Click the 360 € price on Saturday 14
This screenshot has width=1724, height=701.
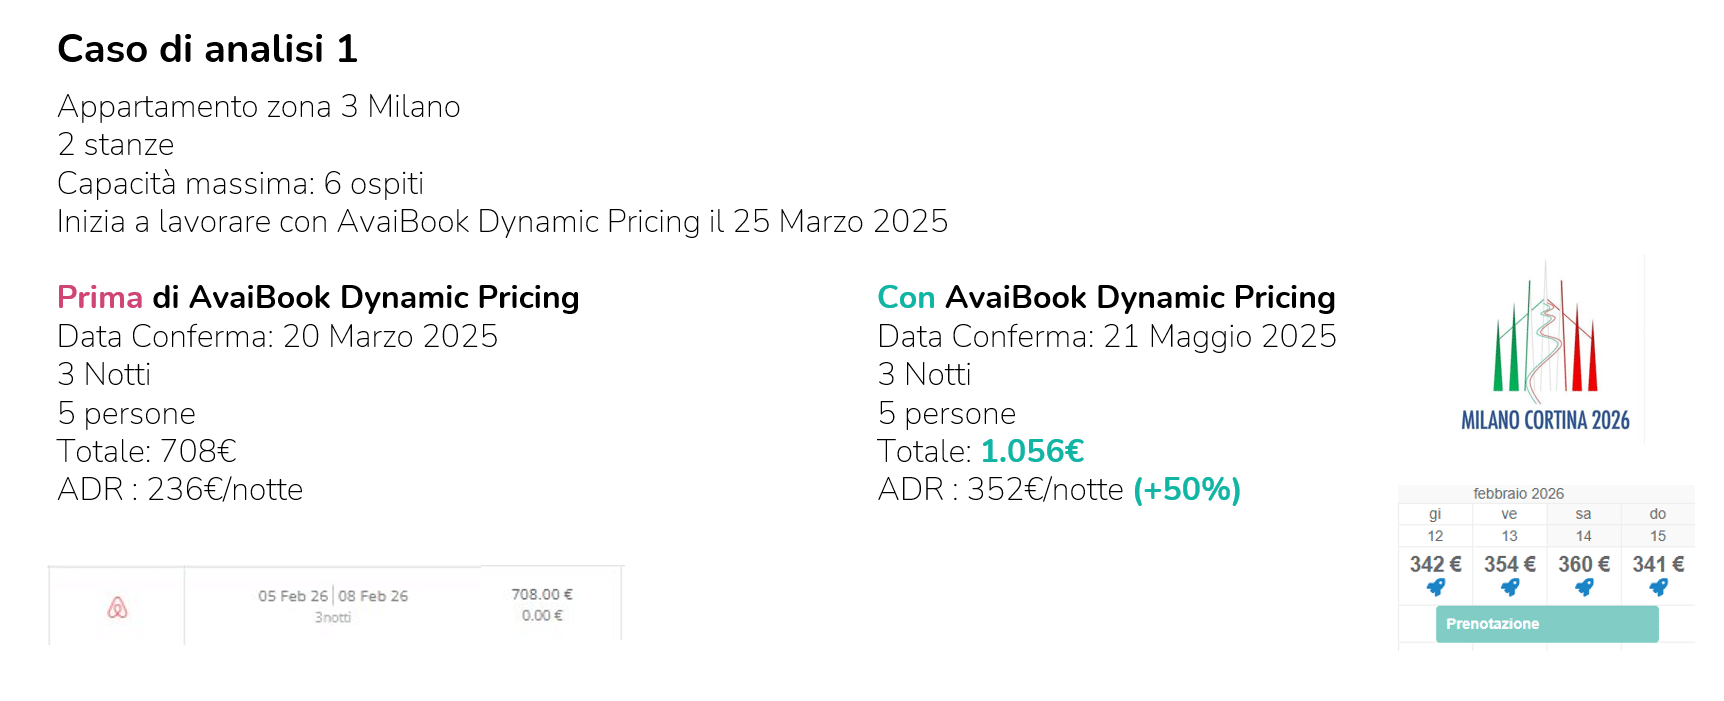[1583, 564]
